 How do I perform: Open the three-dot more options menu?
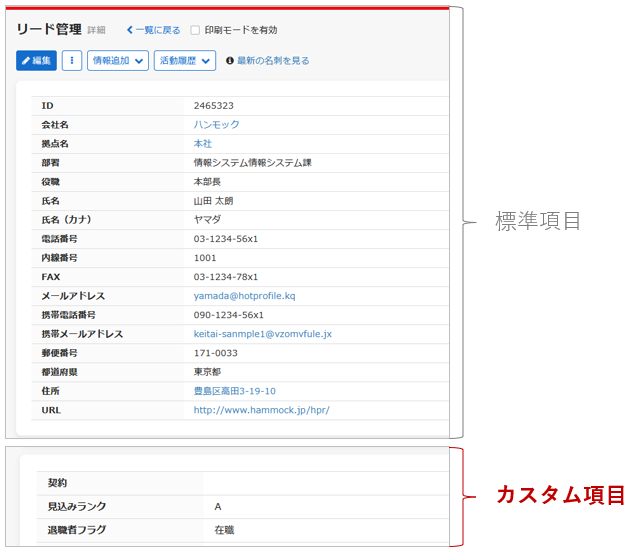(72, 61)
